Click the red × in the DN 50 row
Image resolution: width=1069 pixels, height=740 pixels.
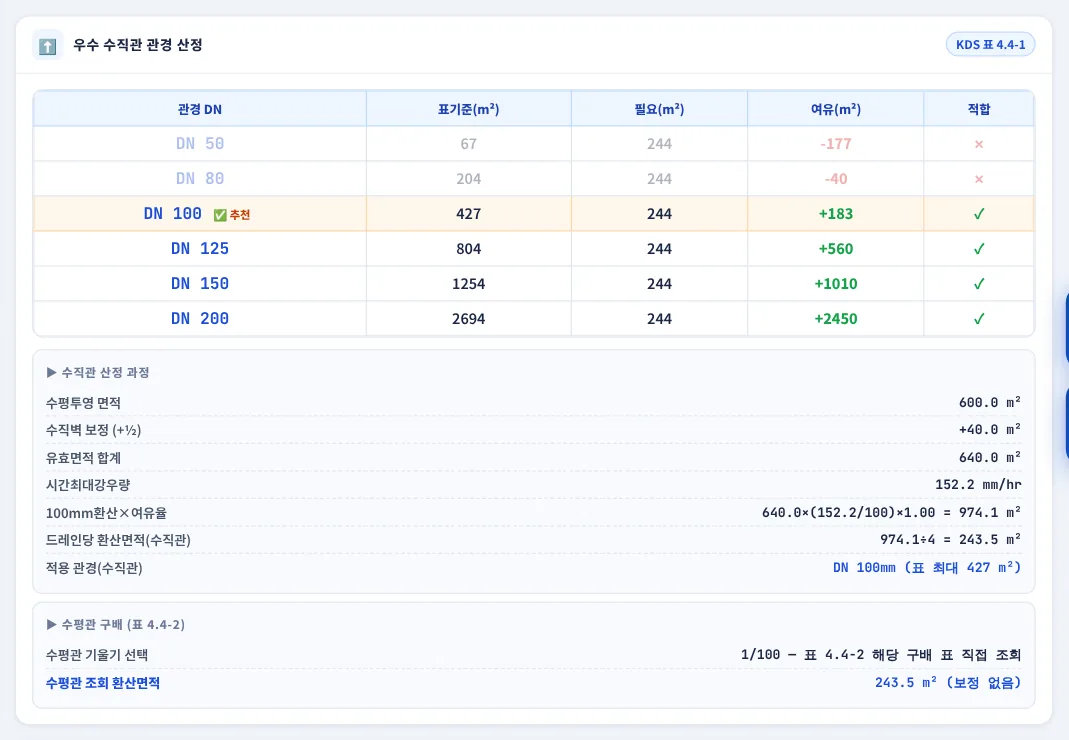tap(978, 144)
